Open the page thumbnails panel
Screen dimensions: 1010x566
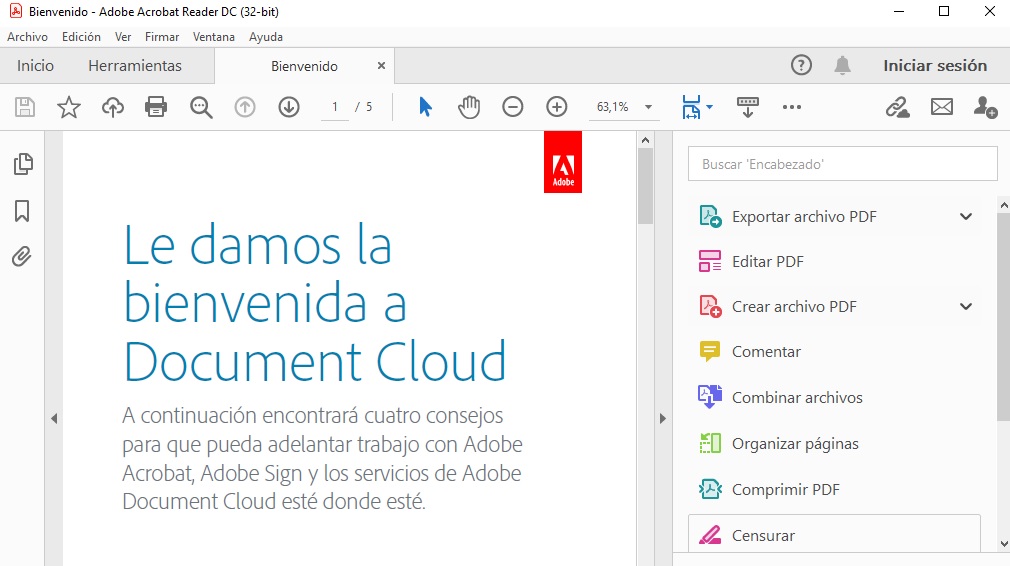(23, 164)
